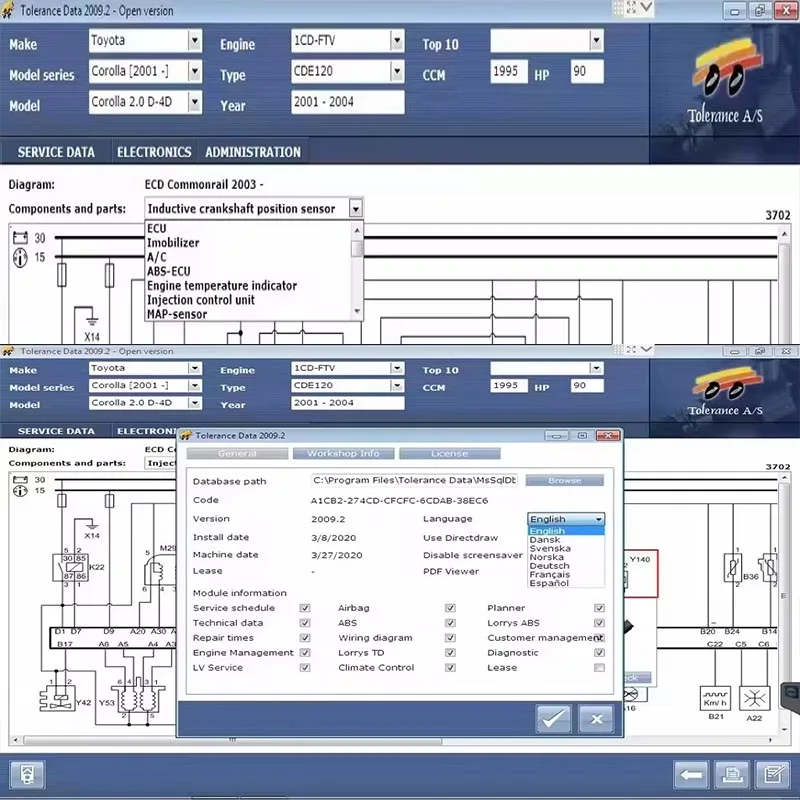Open SERVICE DATA tab in lower window
The width and height of the screenshot is (800, 800).
pyautogui.click(x=56, y=431)
